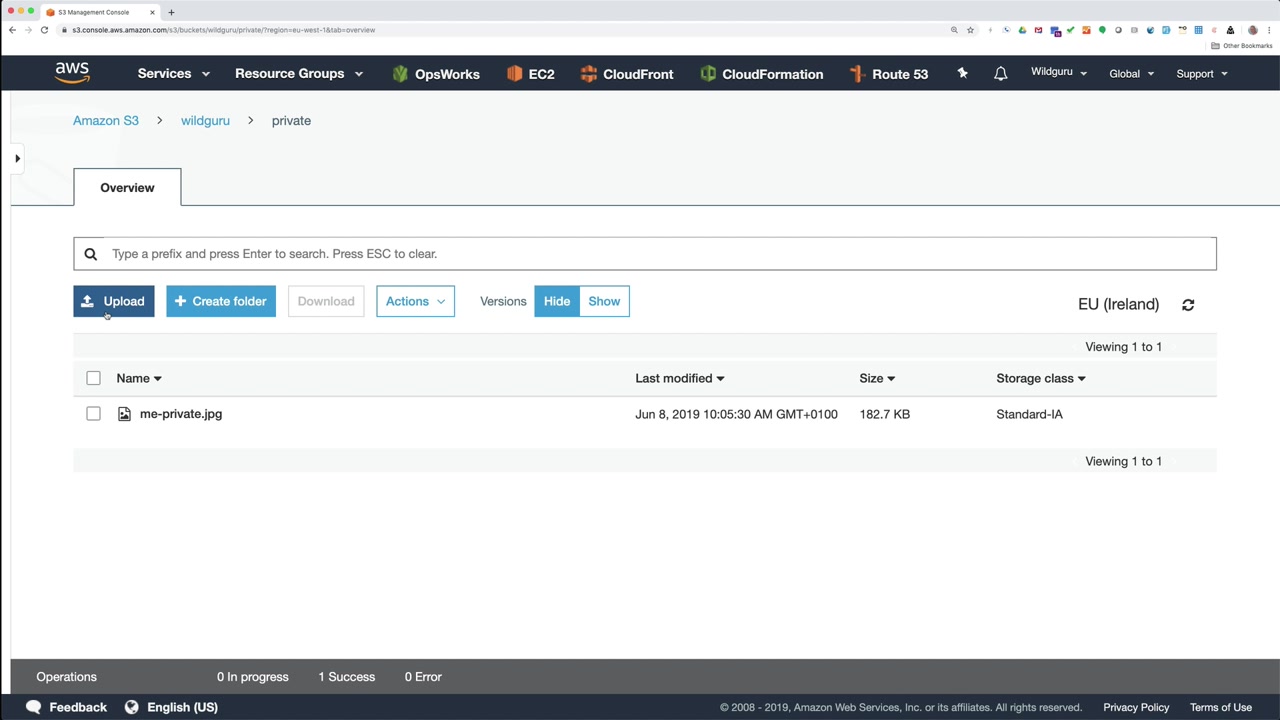Click the Feedback speech bubble icon
The image size is (1280, 720).
click(x=33, y=707)
